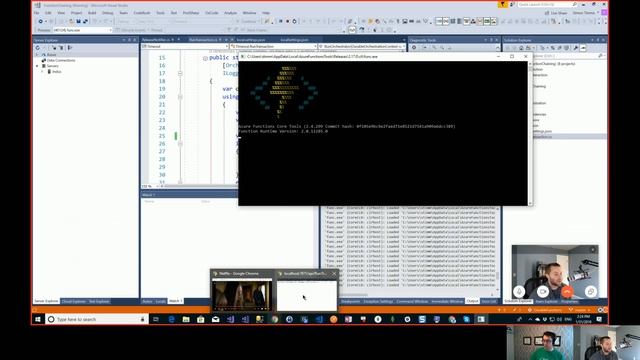
Task: Open the Window menu
Action: pyautogui.click(x=249, y=13)
